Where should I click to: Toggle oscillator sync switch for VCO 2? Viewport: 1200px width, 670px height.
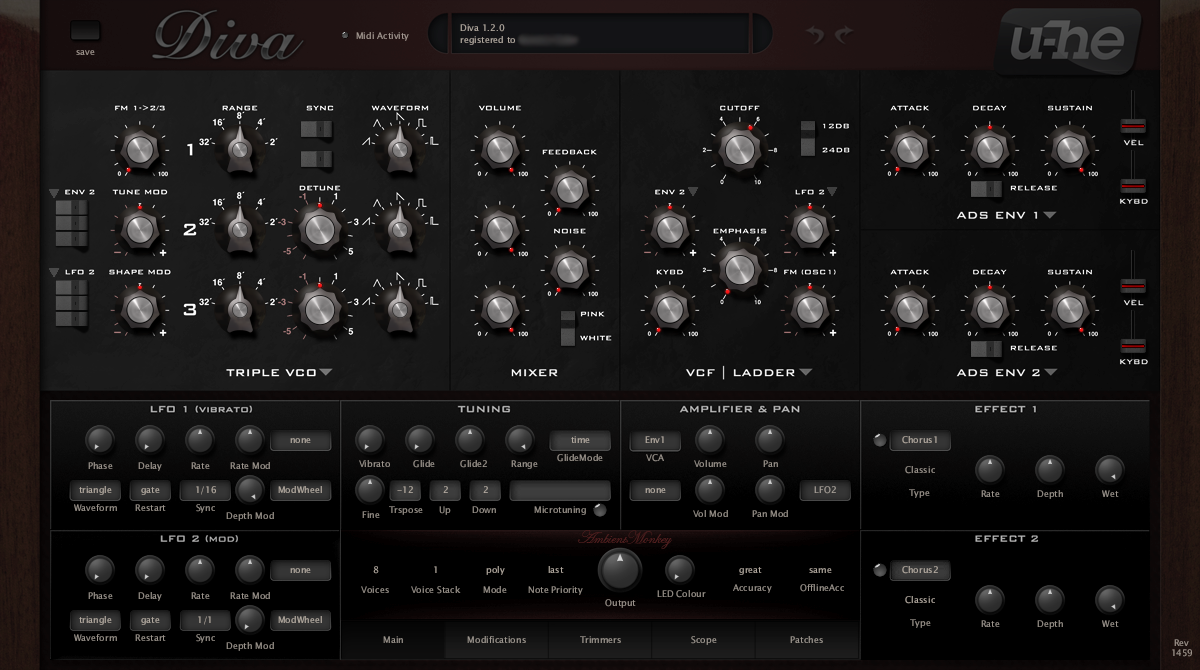[x=316, y=130]
